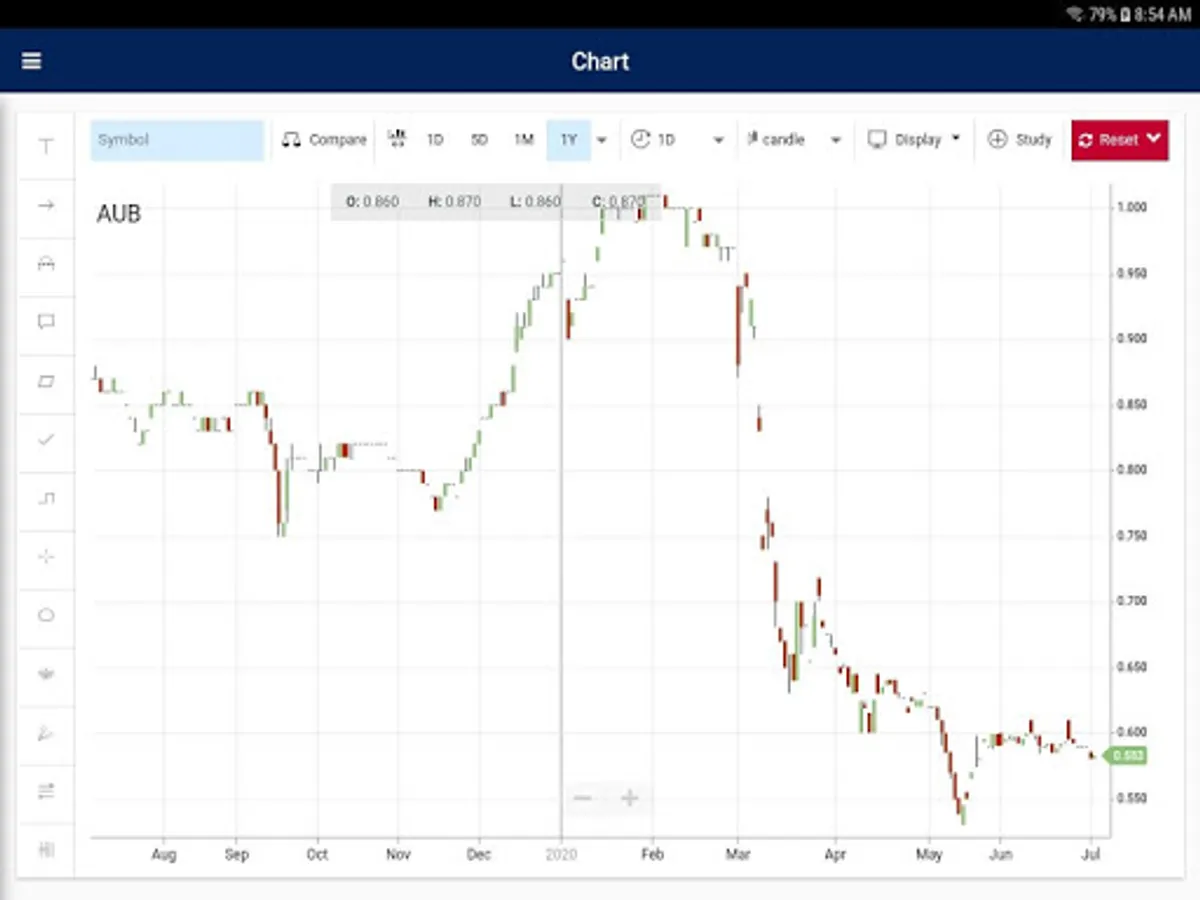1200x900 pixels.
Task: Expand the range dropdown beside 1Y
Action: (x=602, y=140)
